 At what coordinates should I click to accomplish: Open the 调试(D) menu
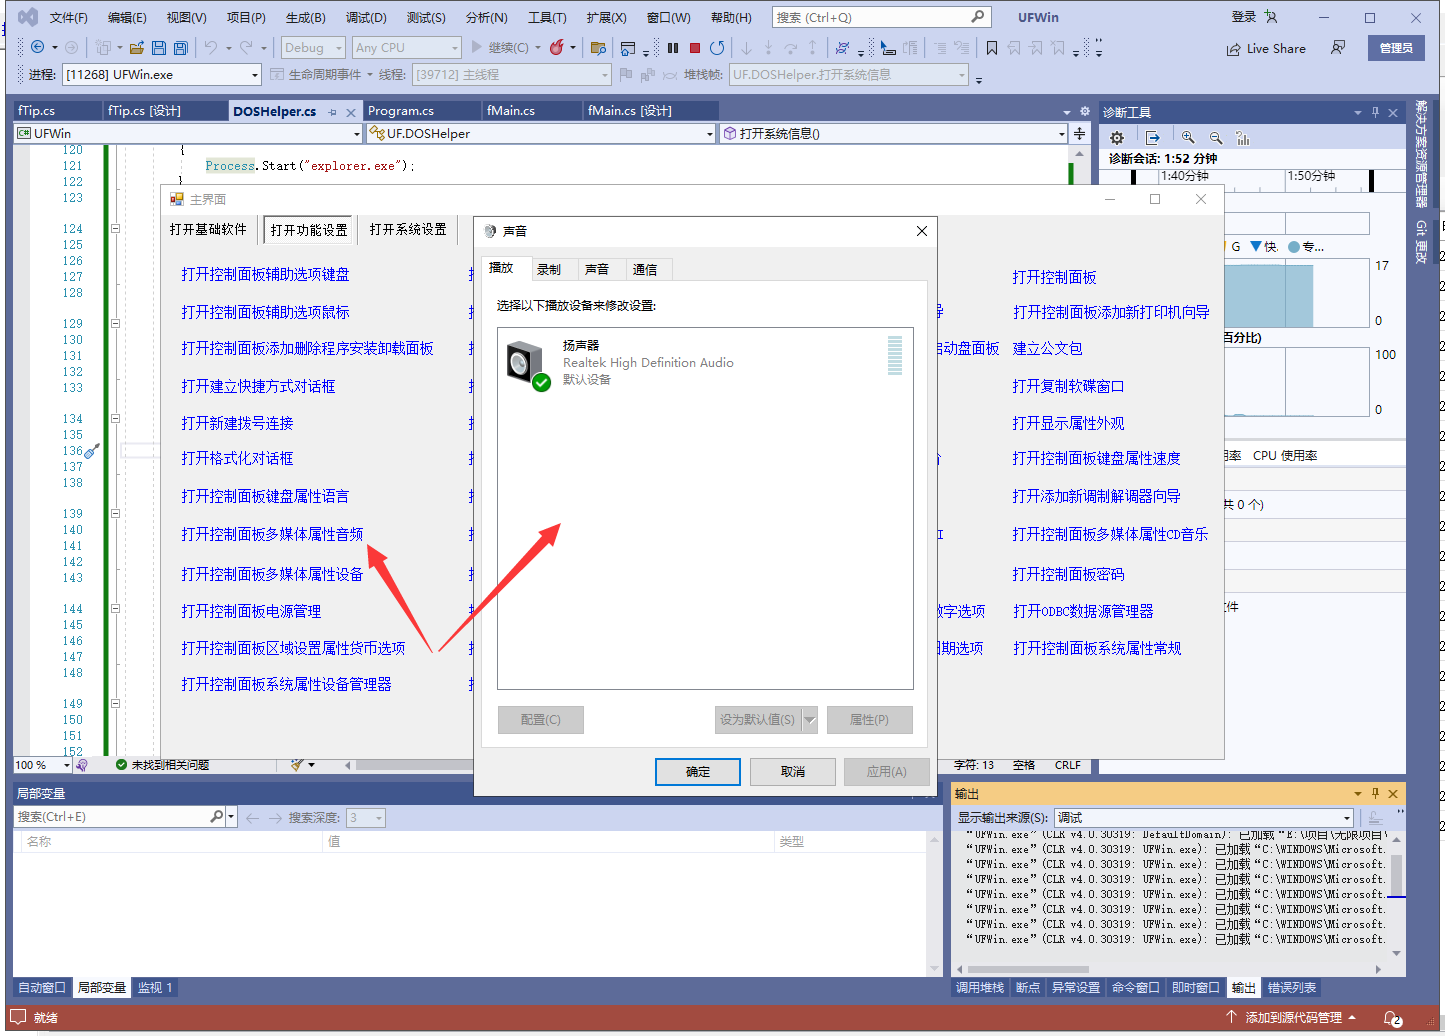(x=366, y=18)
